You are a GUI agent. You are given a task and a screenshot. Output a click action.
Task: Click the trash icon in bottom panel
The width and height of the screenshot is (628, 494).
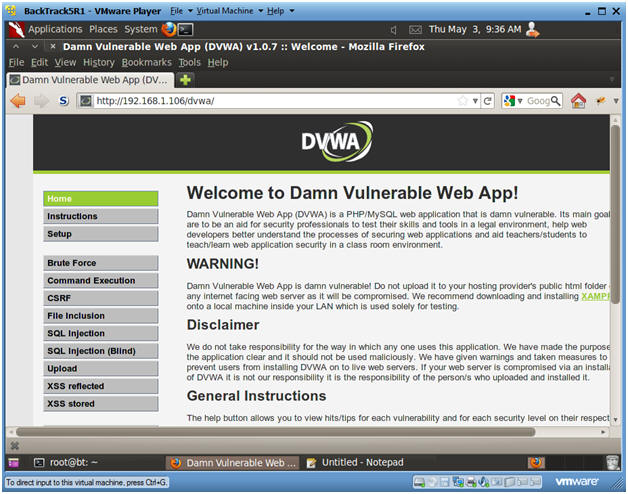point(613,462)
